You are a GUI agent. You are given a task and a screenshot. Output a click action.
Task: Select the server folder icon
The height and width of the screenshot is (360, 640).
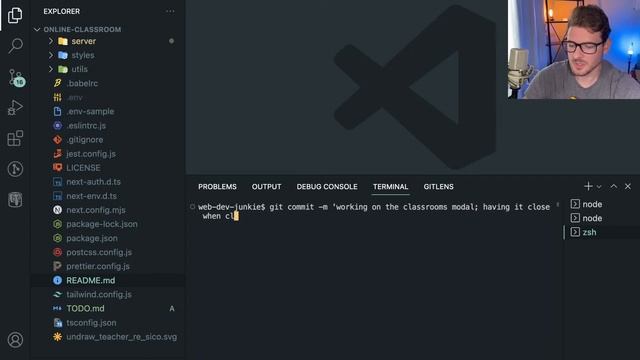pos(63,41)
